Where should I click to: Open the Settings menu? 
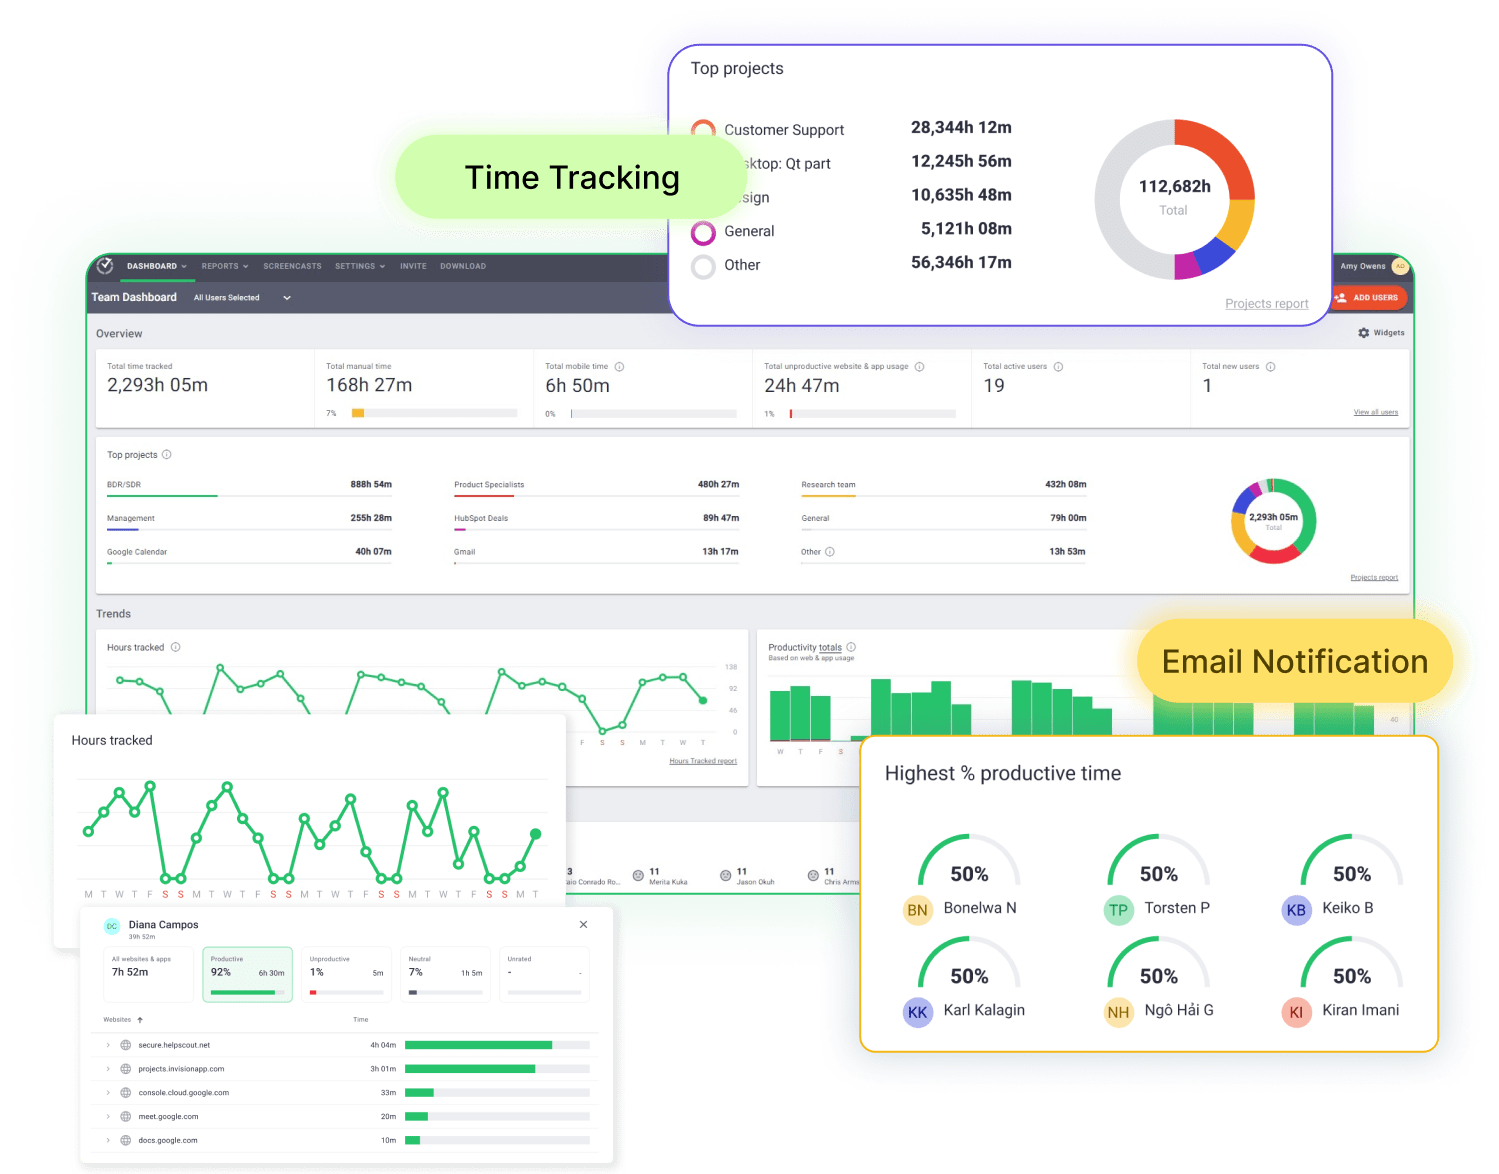360,266
